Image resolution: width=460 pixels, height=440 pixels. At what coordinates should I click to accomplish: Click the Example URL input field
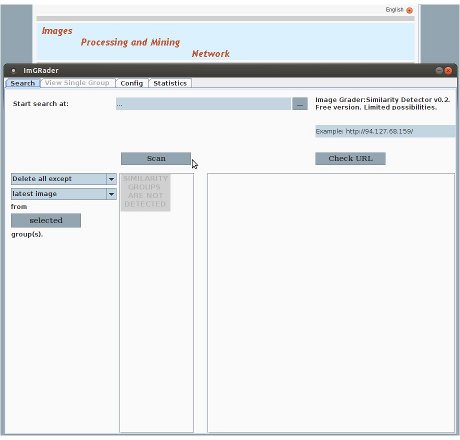[x=385, y=131]
